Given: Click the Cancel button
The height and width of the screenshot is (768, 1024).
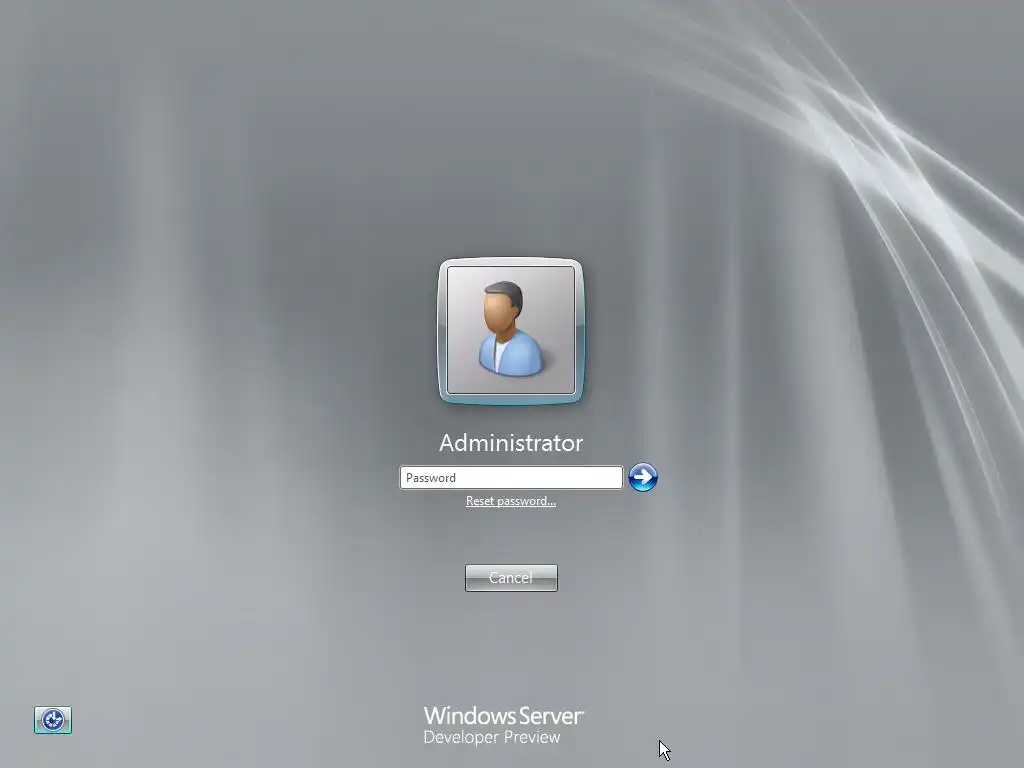Looking at the screenshot, I should click(511, 578).
